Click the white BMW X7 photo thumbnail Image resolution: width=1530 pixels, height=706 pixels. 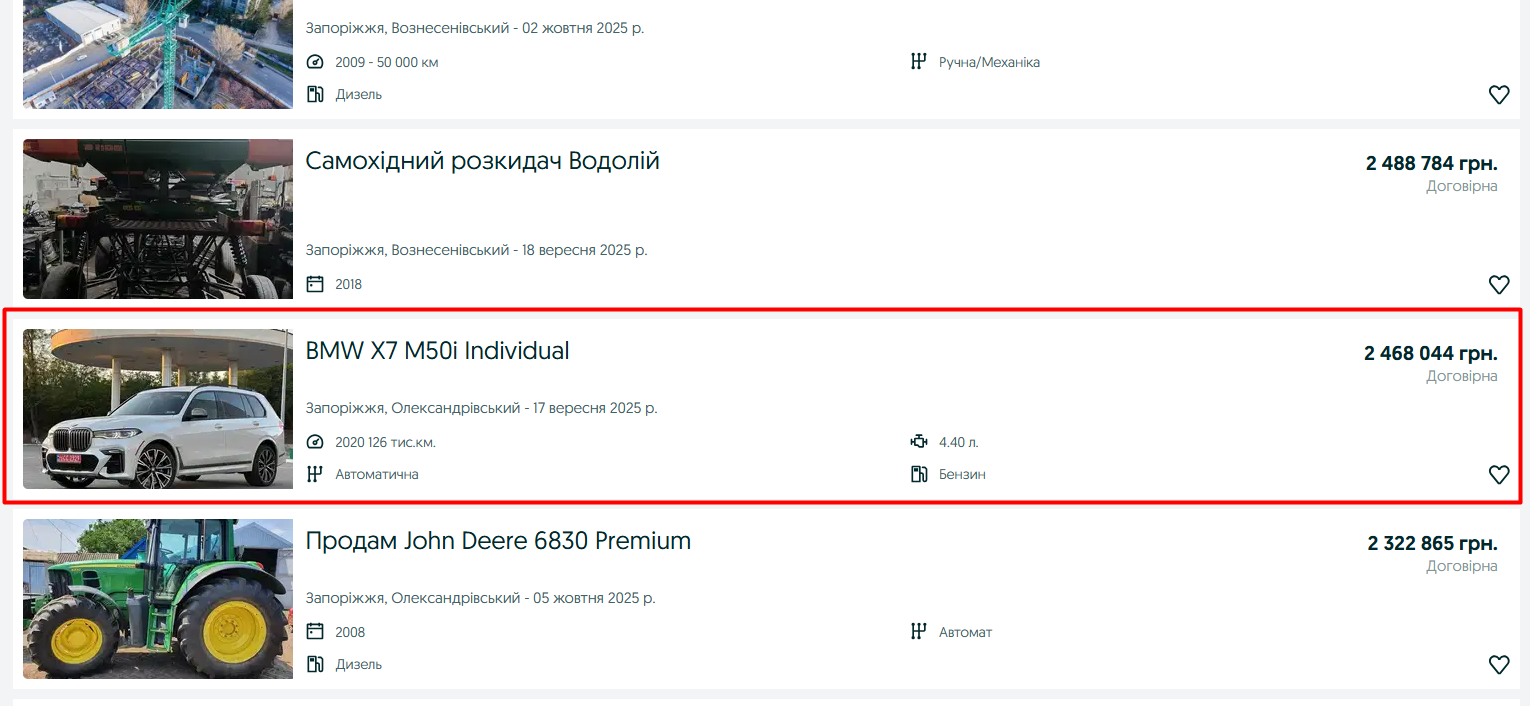pos(158,409)
